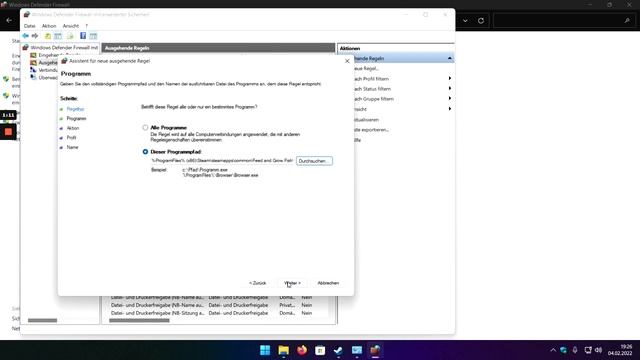Click the Abbrechen button
The image size is (640, 360).
click(328, 283)
